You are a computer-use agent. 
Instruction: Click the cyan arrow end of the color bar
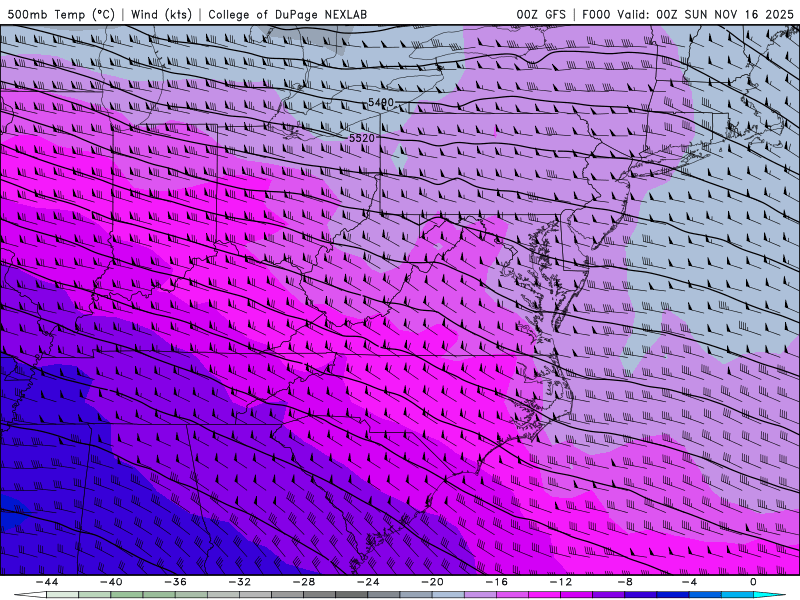click(x=769, y=595)
